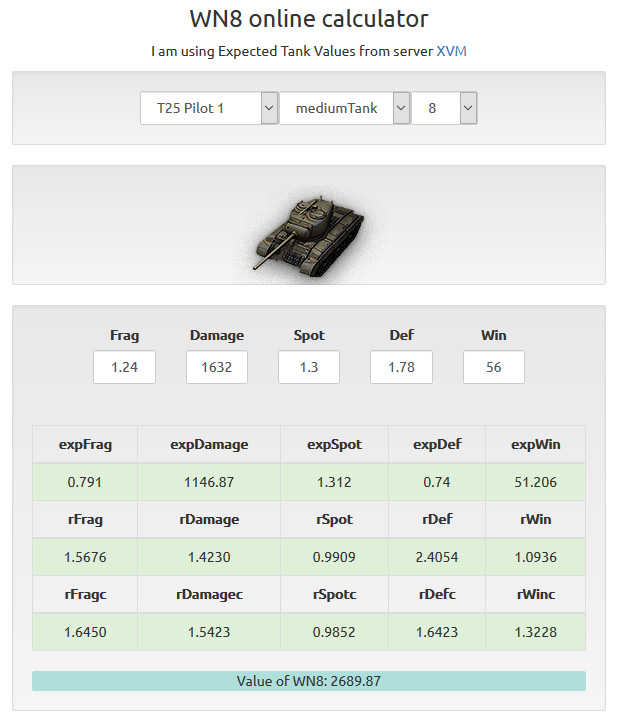
Task: Open the tier 8 dropdown
Action: coord(444,108)
